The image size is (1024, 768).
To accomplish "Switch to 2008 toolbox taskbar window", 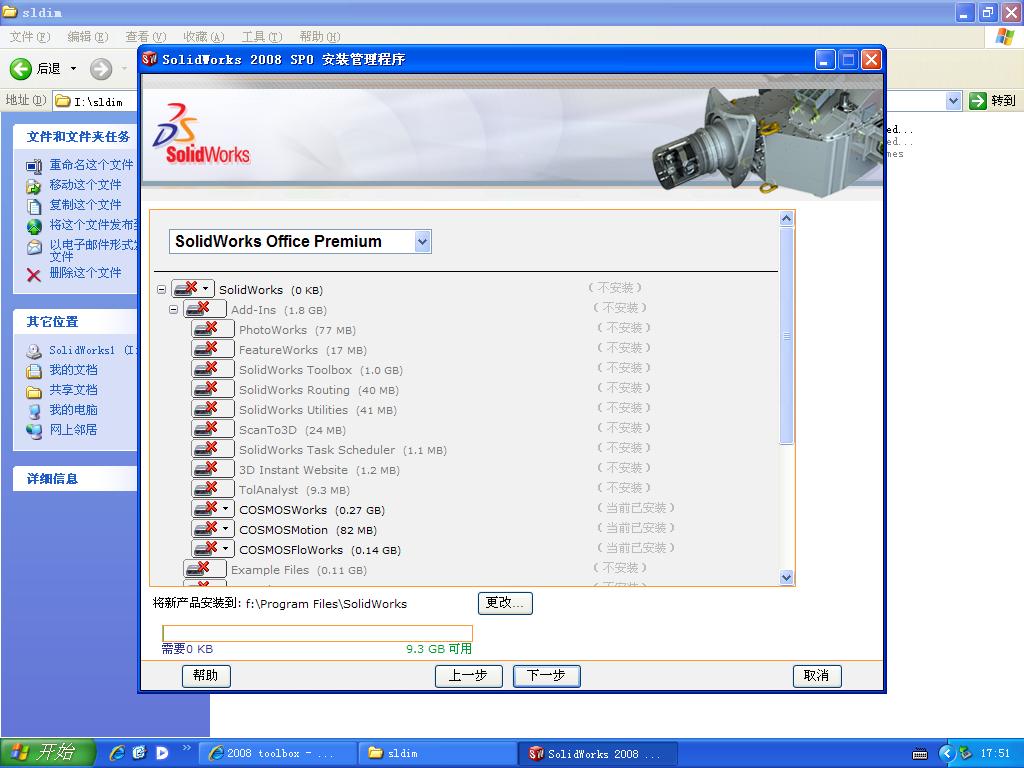I will click(x=278, y=753).
